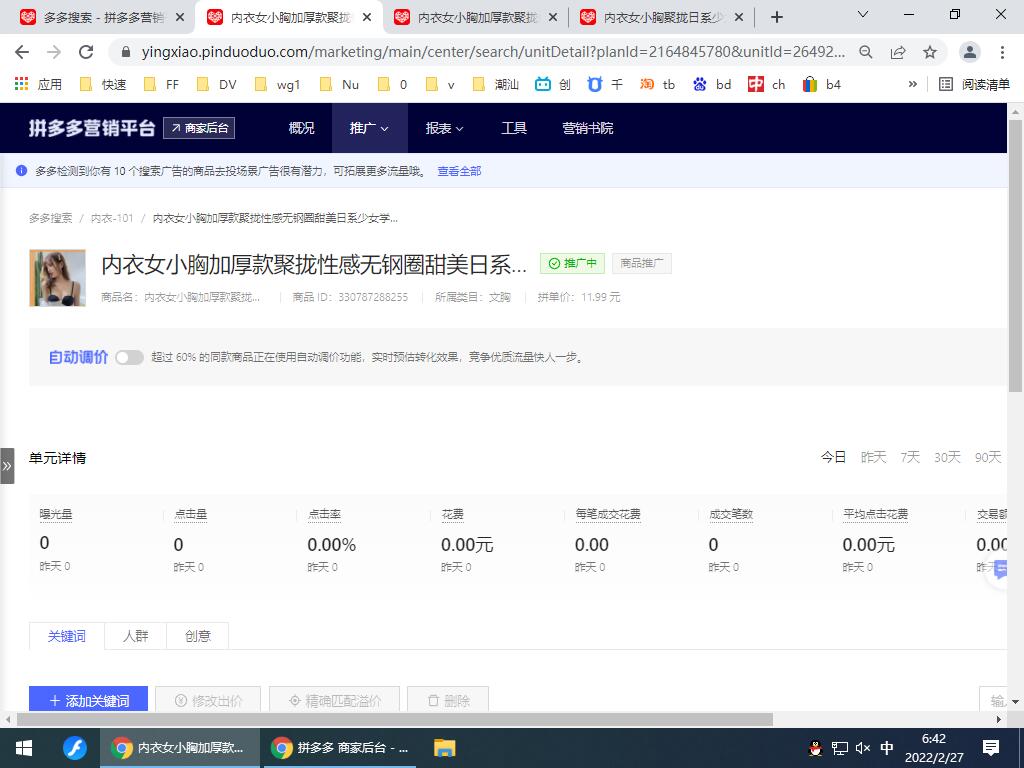Open the tab search chevron
The height and width of the screenshot is (768, 1024).
[x=863, y=14]
